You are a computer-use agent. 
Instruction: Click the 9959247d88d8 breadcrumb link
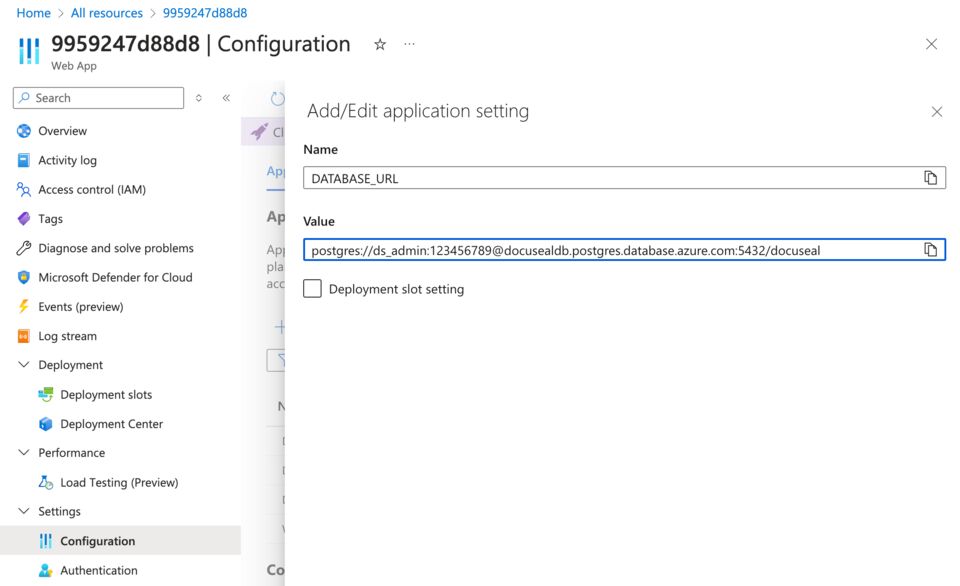(x=205, y=13)
